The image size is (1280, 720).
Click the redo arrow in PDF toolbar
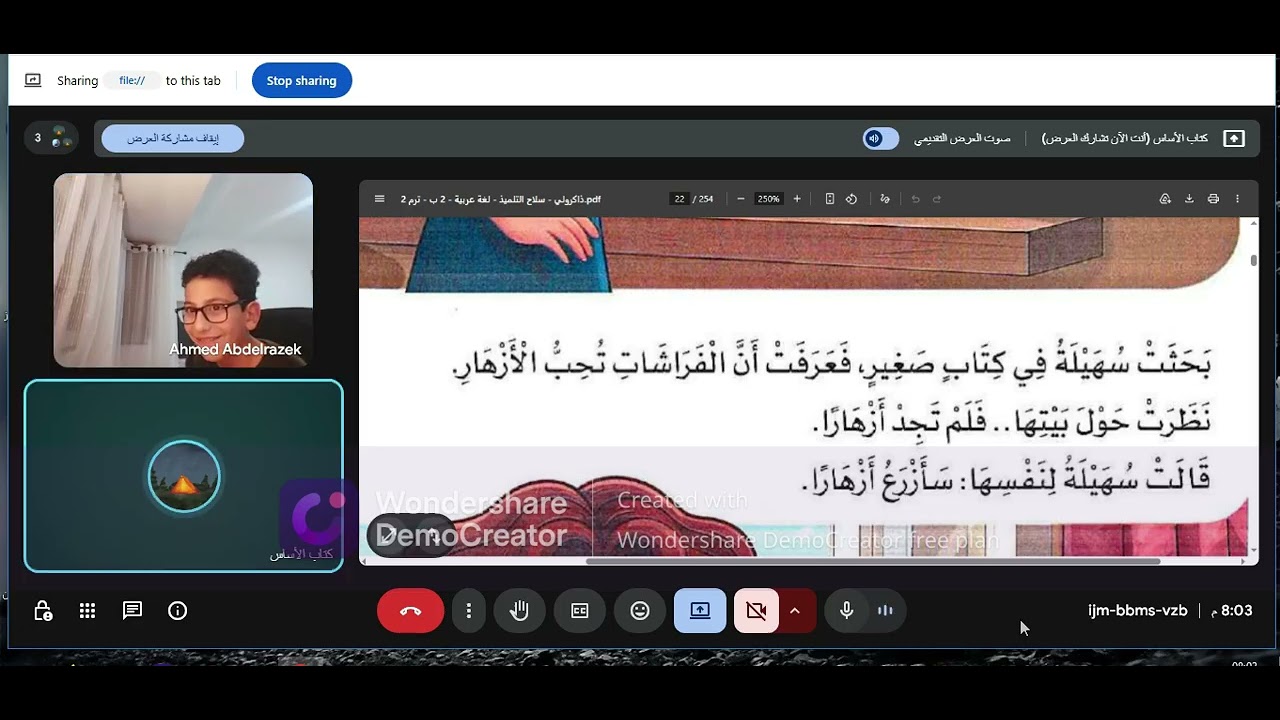(937, 199)
